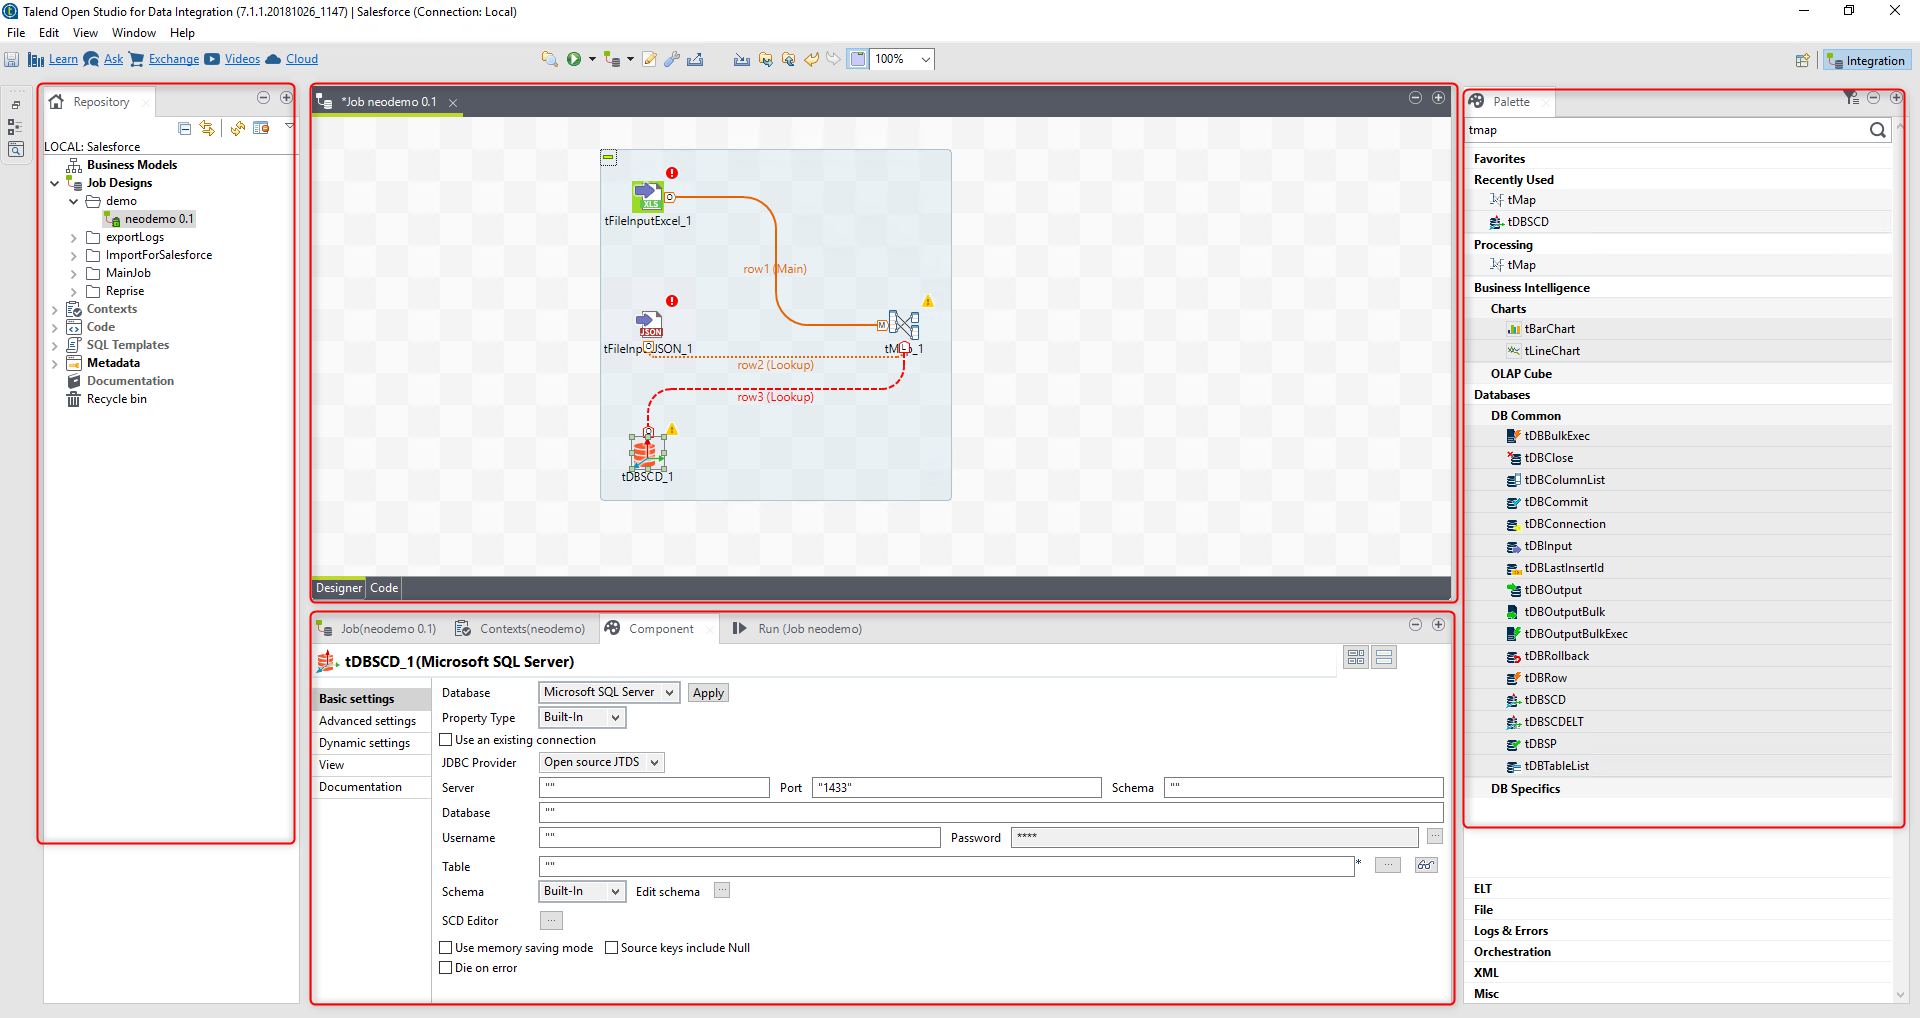Click the Palette search field containing tmap
Viewport: 1920px width, 1018px height.
coord(1666,130)
